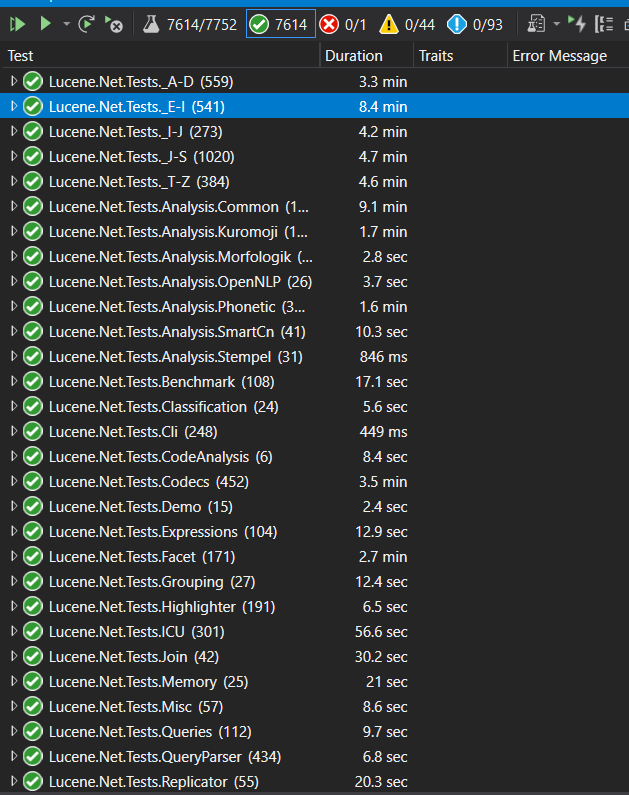Open the Group By hierarchy icon
Screen dimensions: 629x795
[x=604, y=24]
